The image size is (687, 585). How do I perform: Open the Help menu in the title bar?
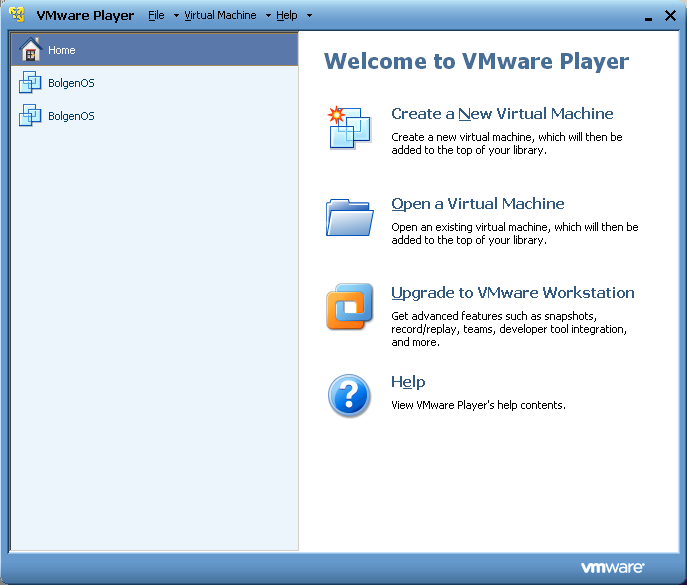(287, 15)
